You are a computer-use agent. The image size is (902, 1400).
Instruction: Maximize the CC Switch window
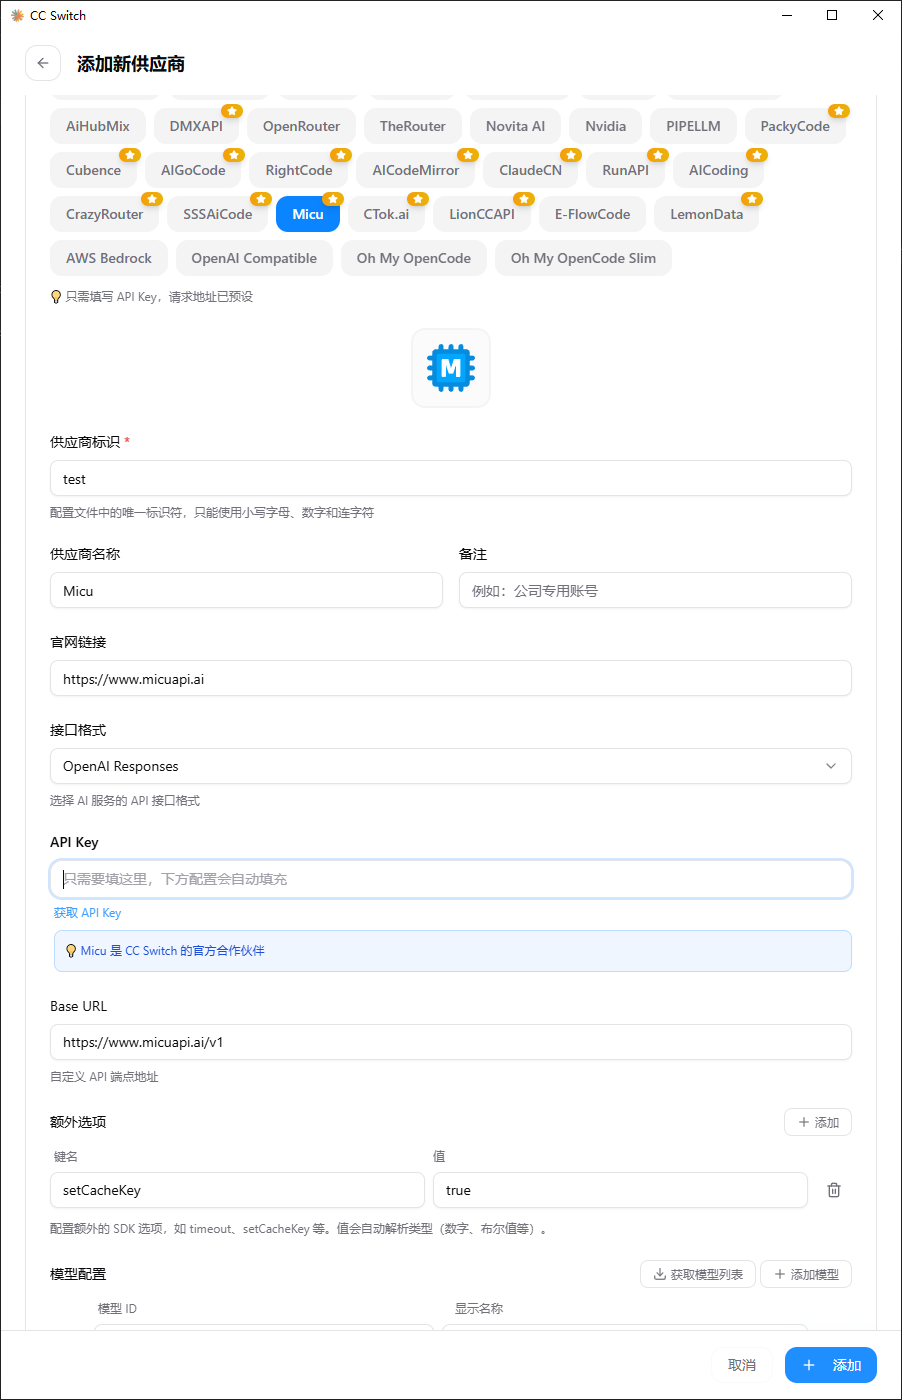[832, 15]
